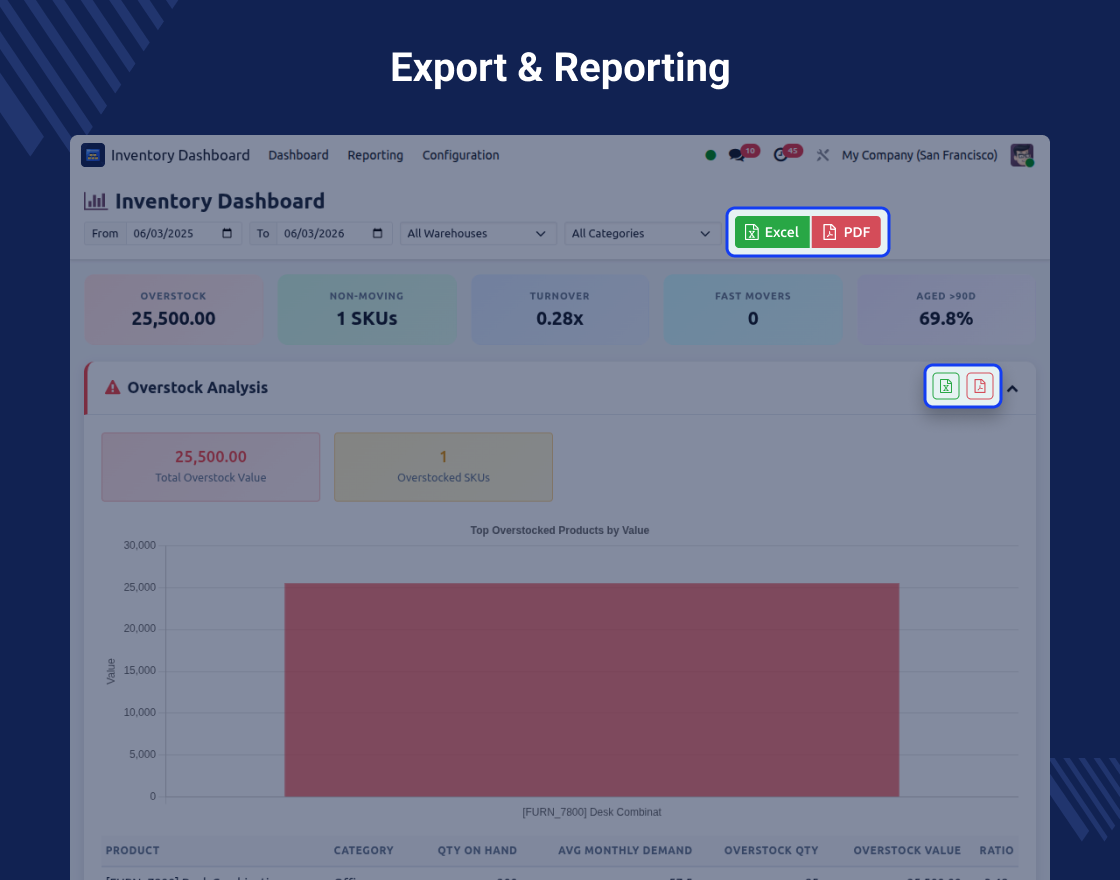The image size is (1120, 880).
Task: Click the bar chart icon beside page title
Action: click(x=96, y=201)
